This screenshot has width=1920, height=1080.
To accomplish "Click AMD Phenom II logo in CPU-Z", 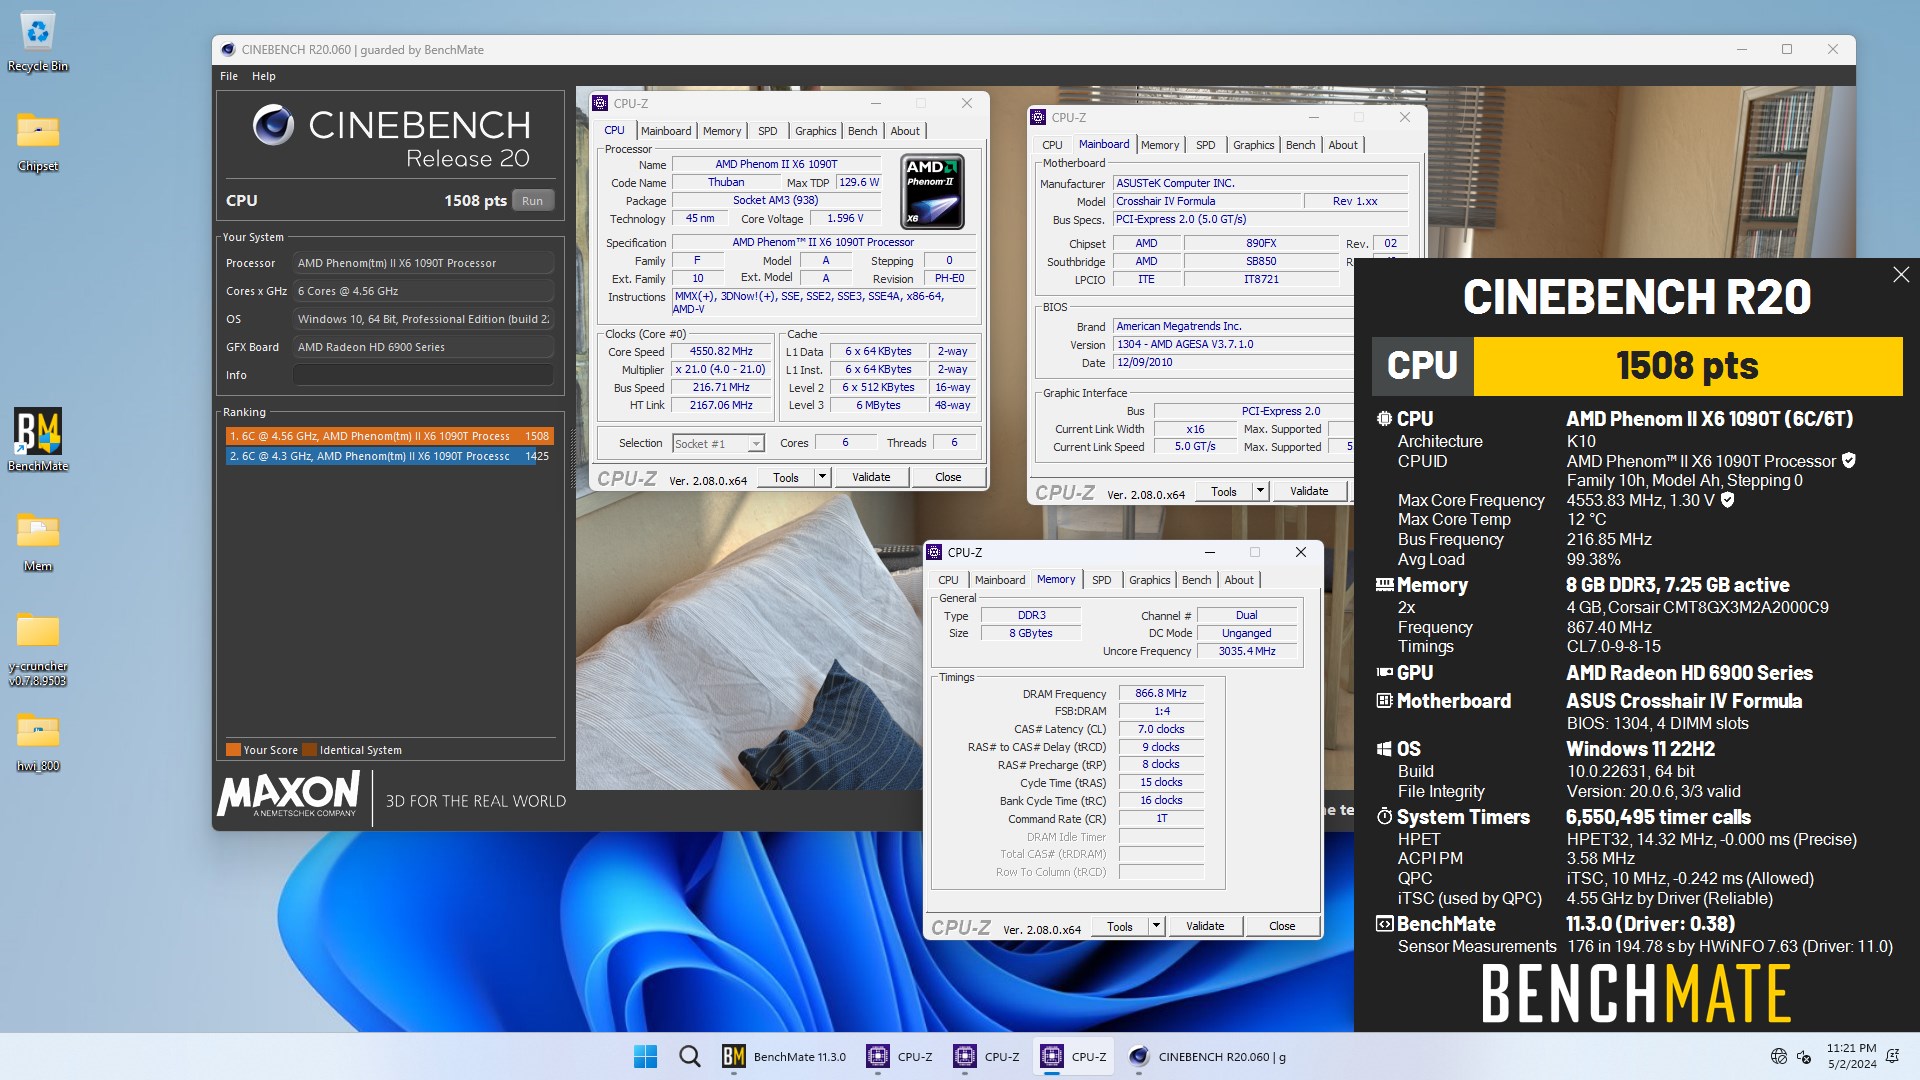I will (932, 192).
